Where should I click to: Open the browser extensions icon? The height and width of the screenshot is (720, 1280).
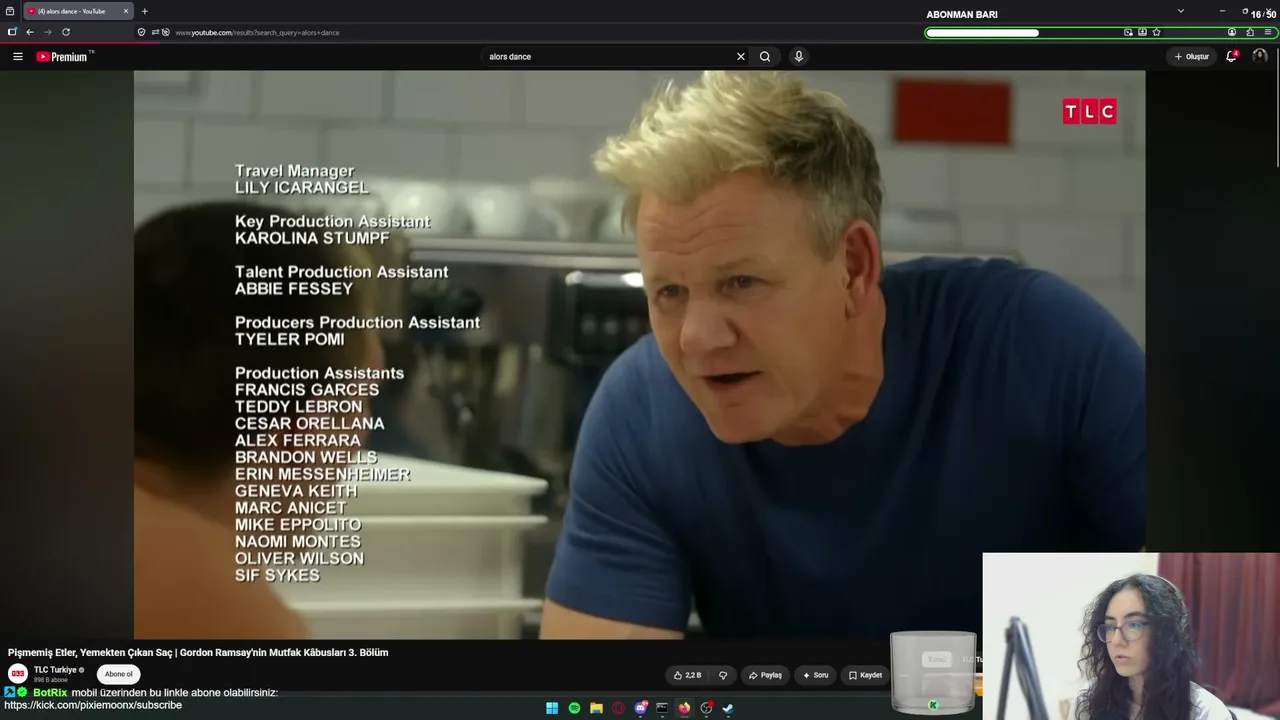pos(1250,32)
